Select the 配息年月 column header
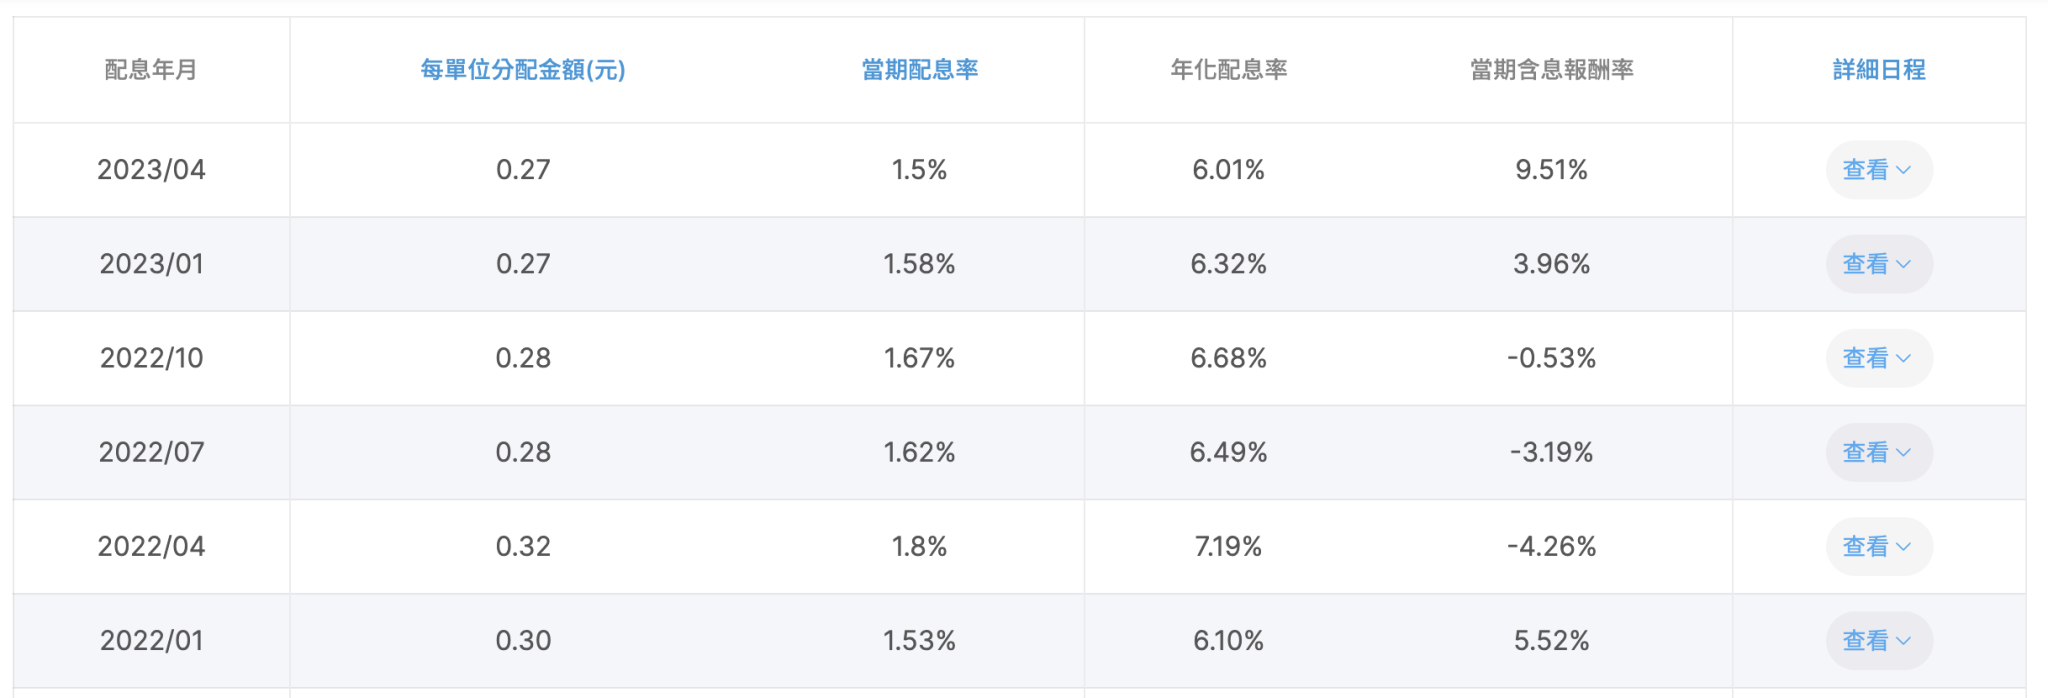The width and height of the screenshot is (2048, 698). click(x=151, y=70)
